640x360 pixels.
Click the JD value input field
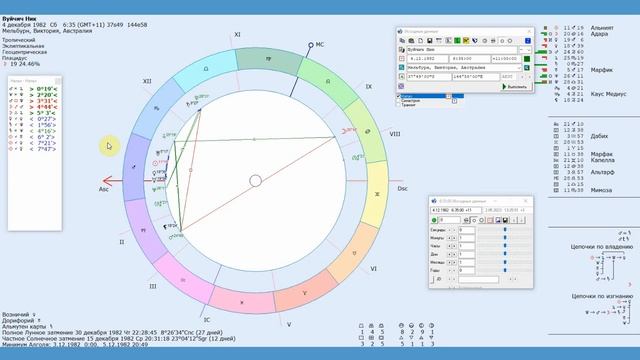pos(478,280)
